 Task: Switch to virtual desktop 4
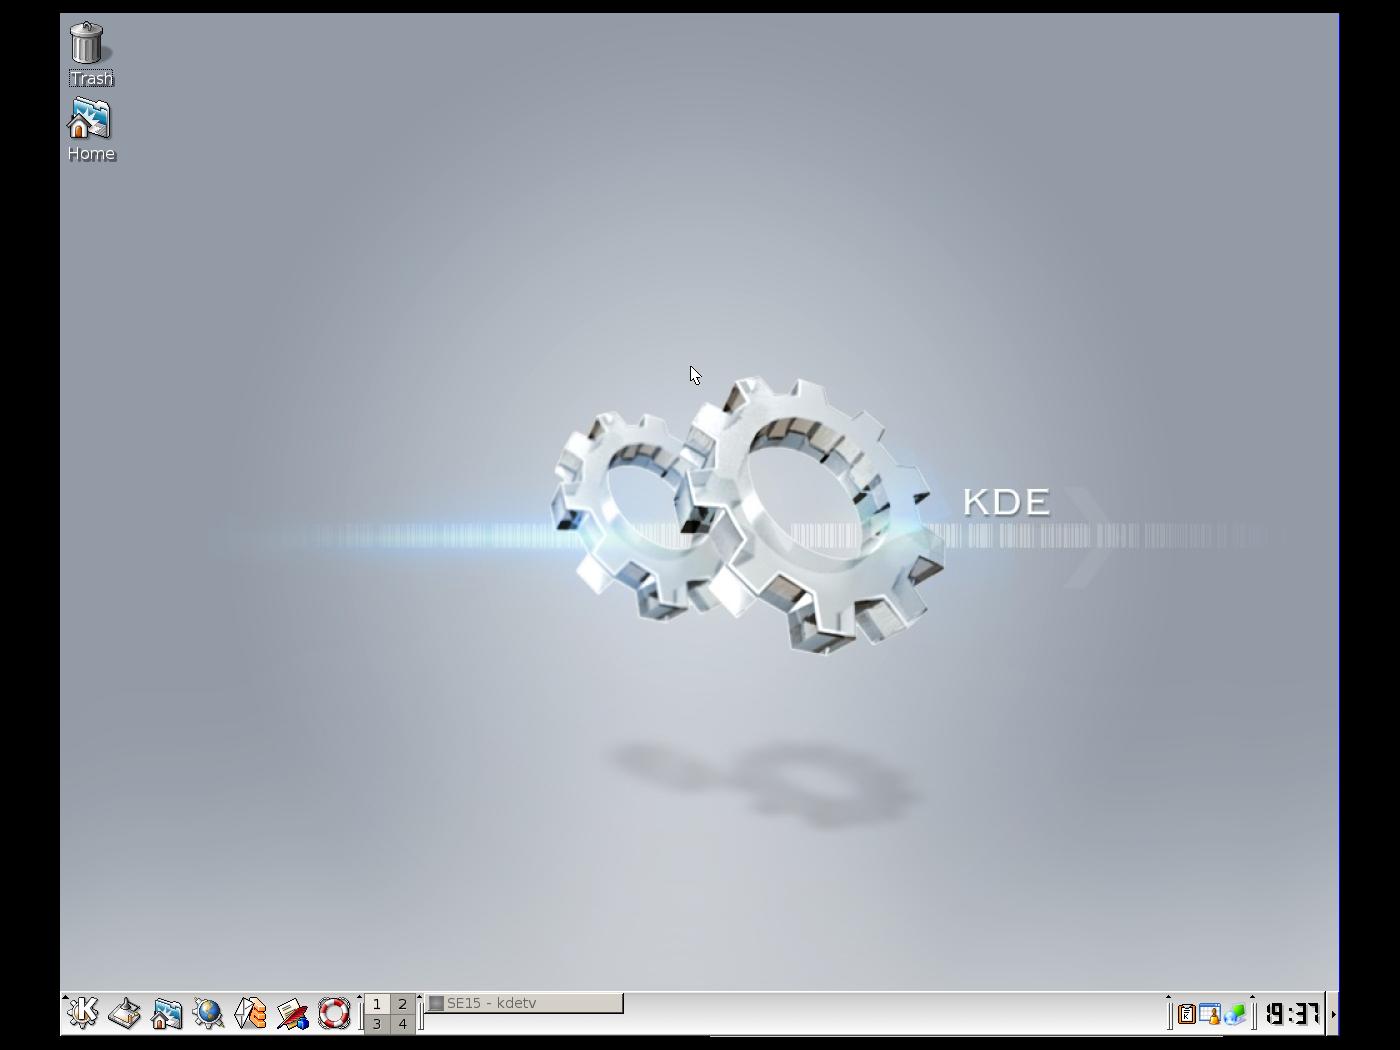[403, 1024]
